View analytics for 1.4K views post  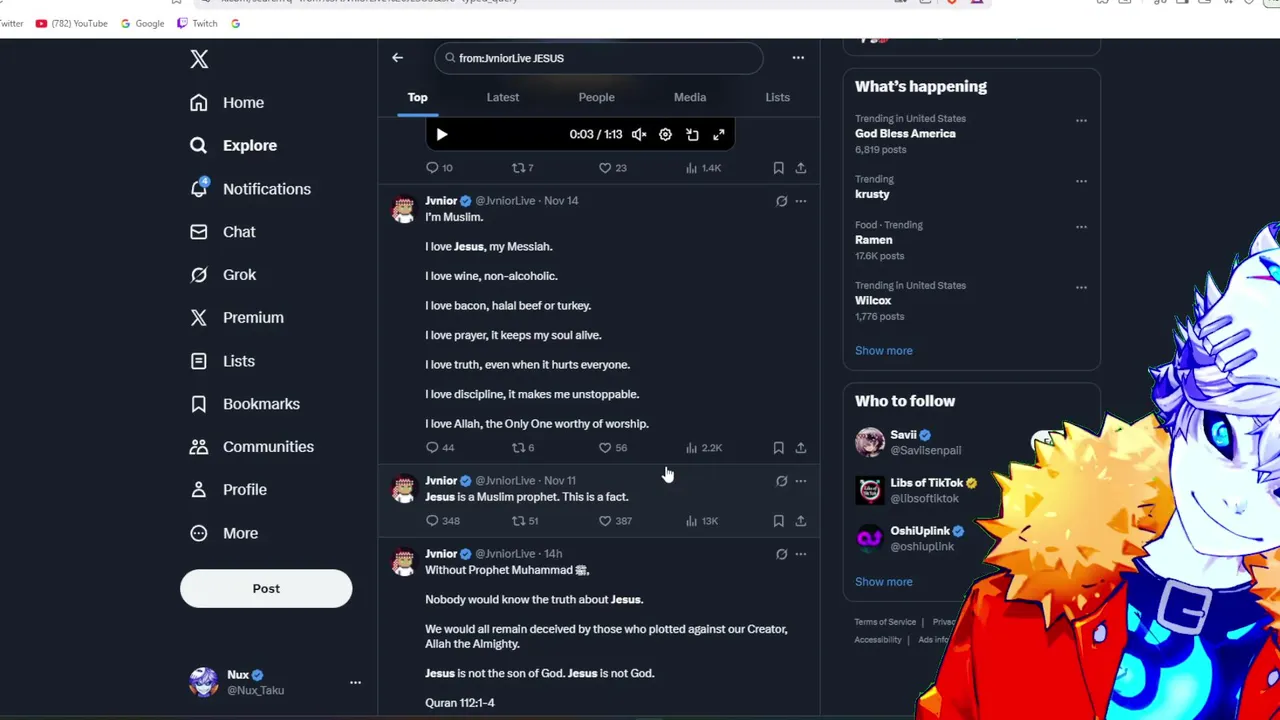pyautogui.click(x=703, y=168)
